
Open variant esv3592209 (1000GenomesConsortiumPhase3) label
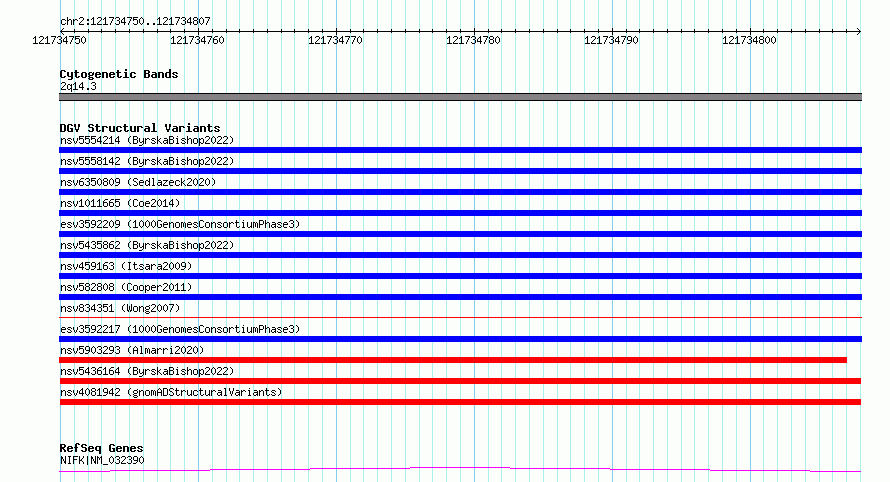(180, 224)
